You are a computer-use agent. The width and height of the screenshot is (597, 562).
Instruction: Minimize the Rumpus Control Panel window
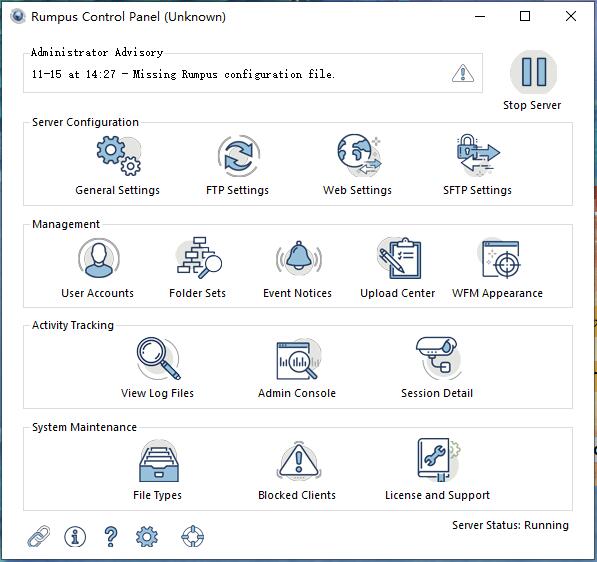click(480, 16)
